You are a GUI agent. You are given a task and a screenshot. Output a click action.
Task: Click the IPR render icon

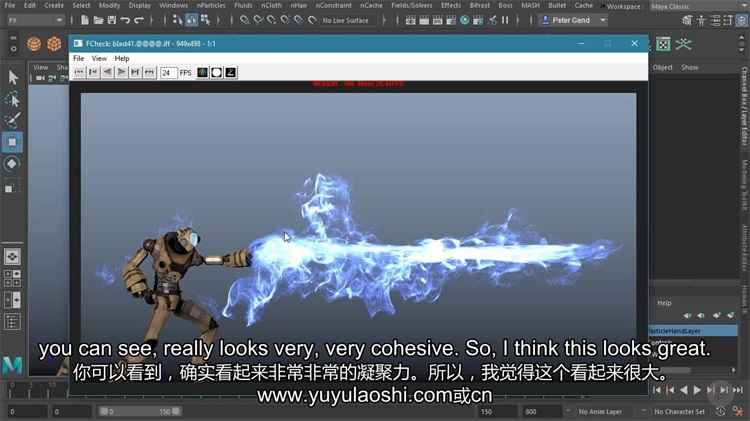[437, 20]
